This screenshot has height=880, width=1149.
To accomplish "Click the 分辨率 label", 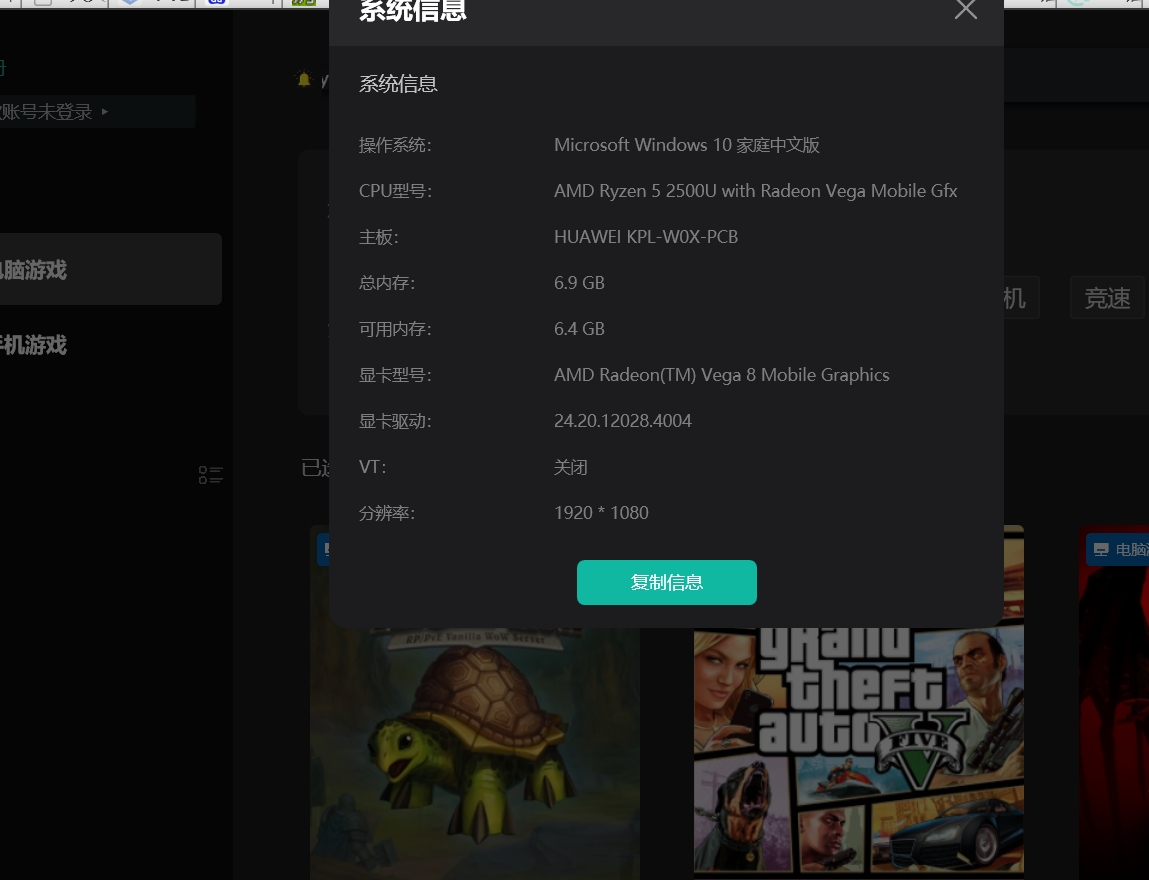I will pos(387,513).
